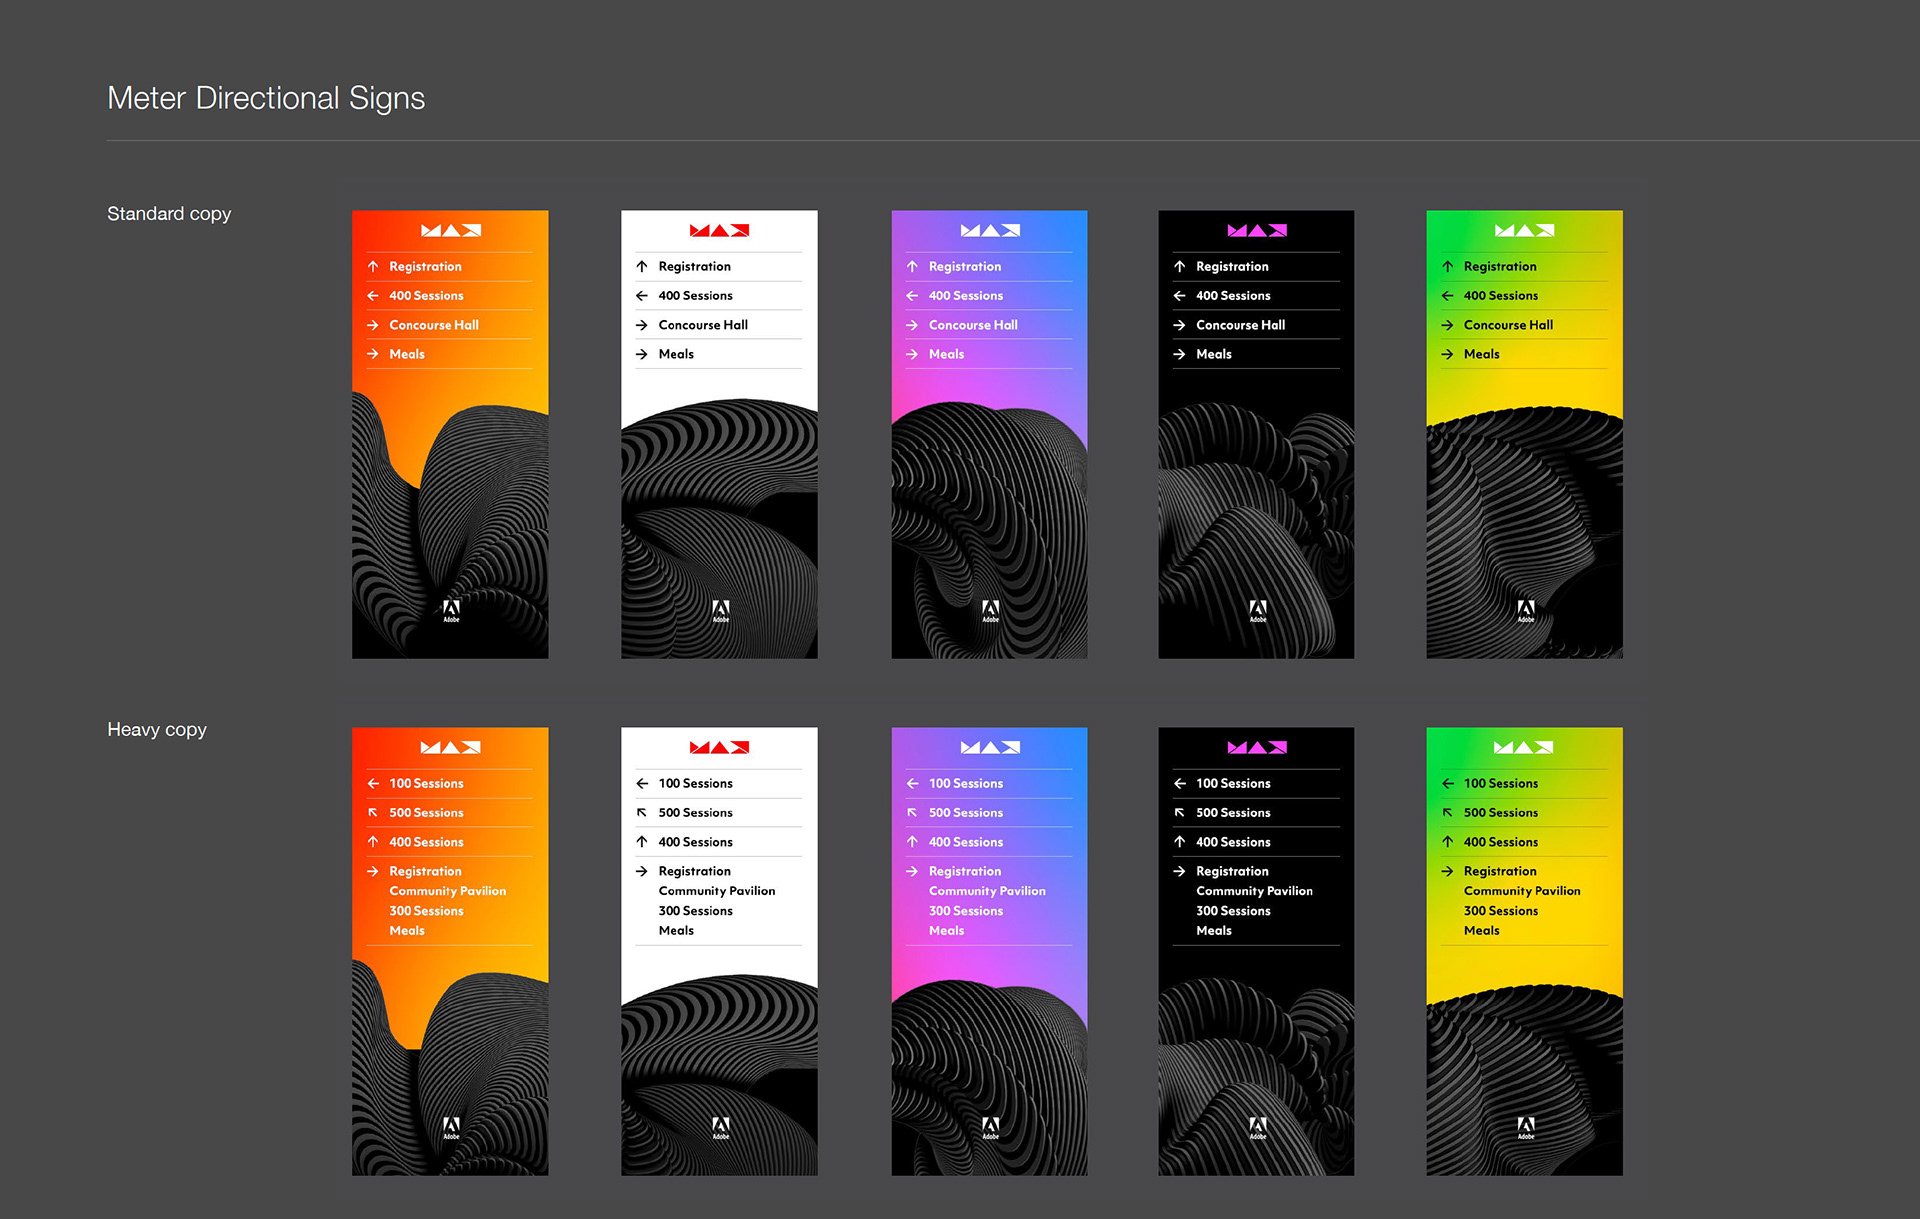Select the Adobe logo on the purple Standard copy sign
Screen dimensions: 1920x1219
point(991,611)
